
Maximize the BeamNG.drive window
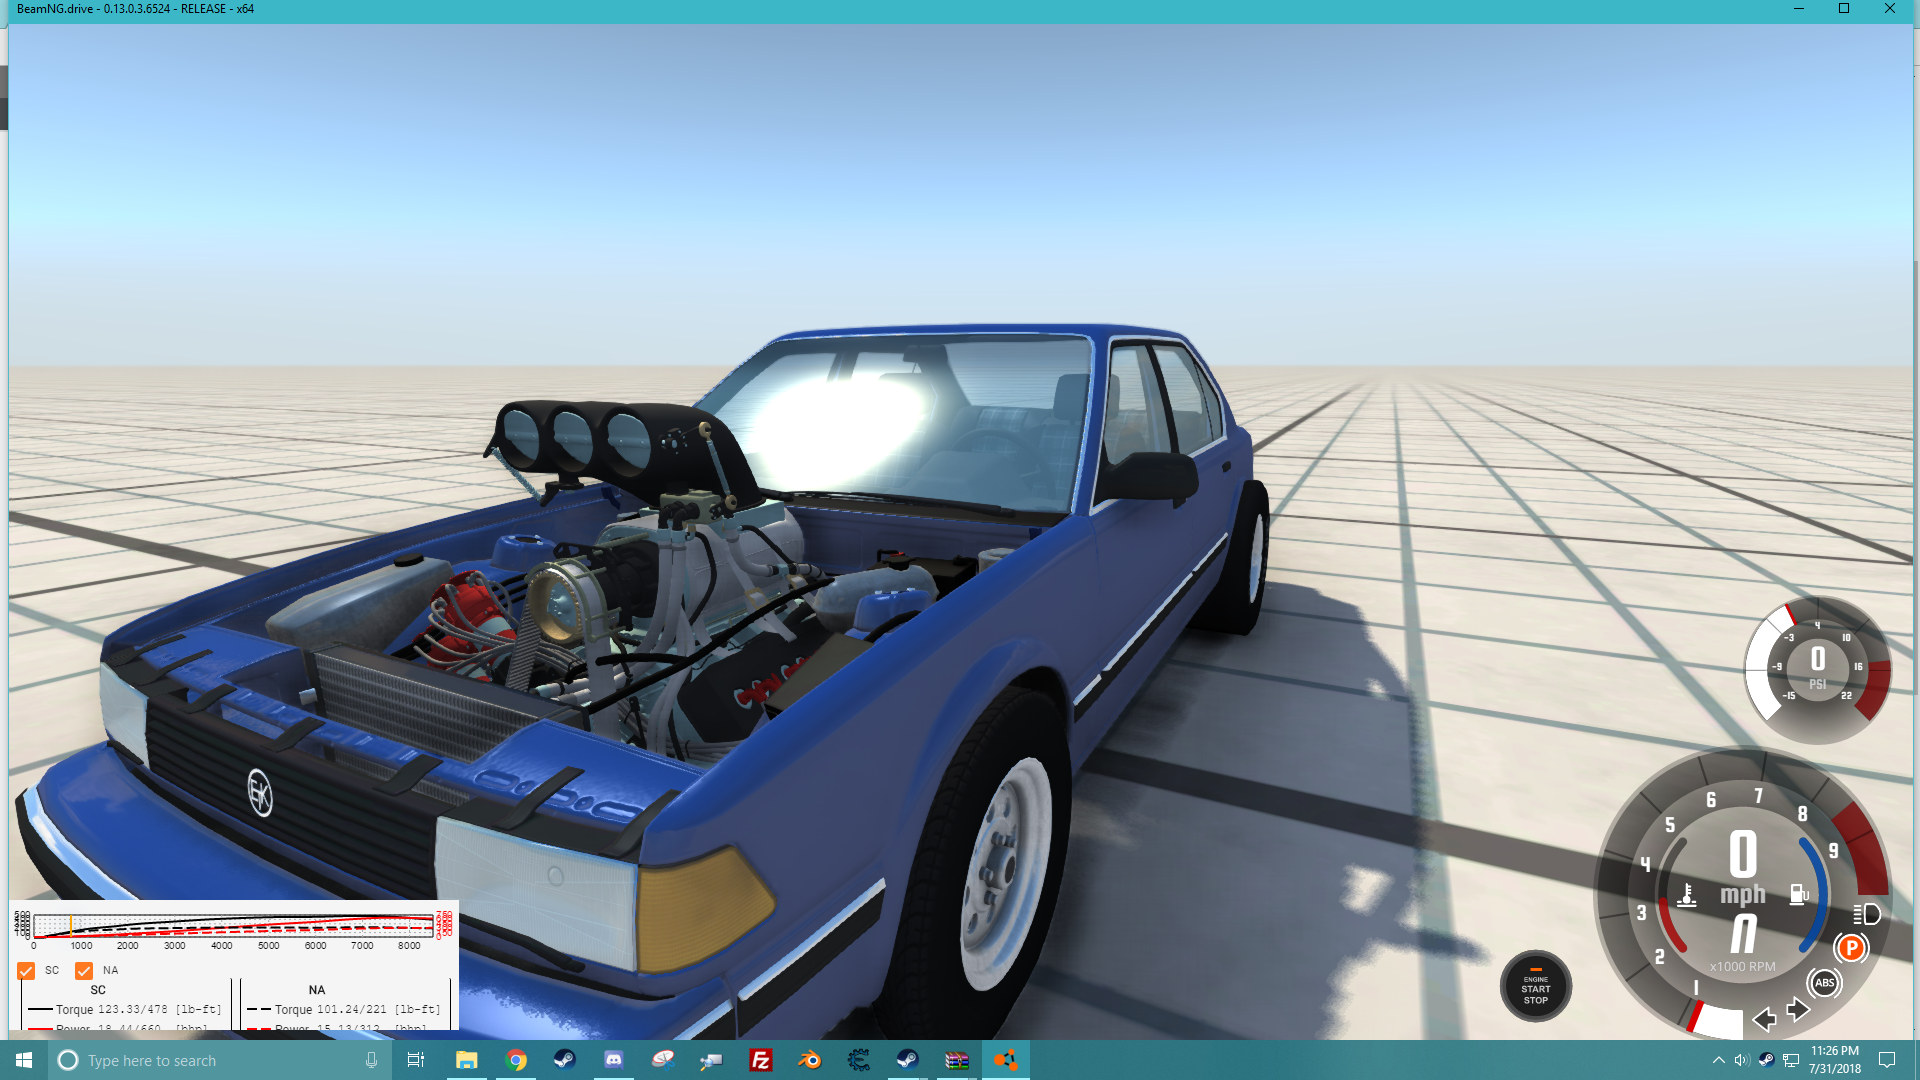[x=1844, y=9]
